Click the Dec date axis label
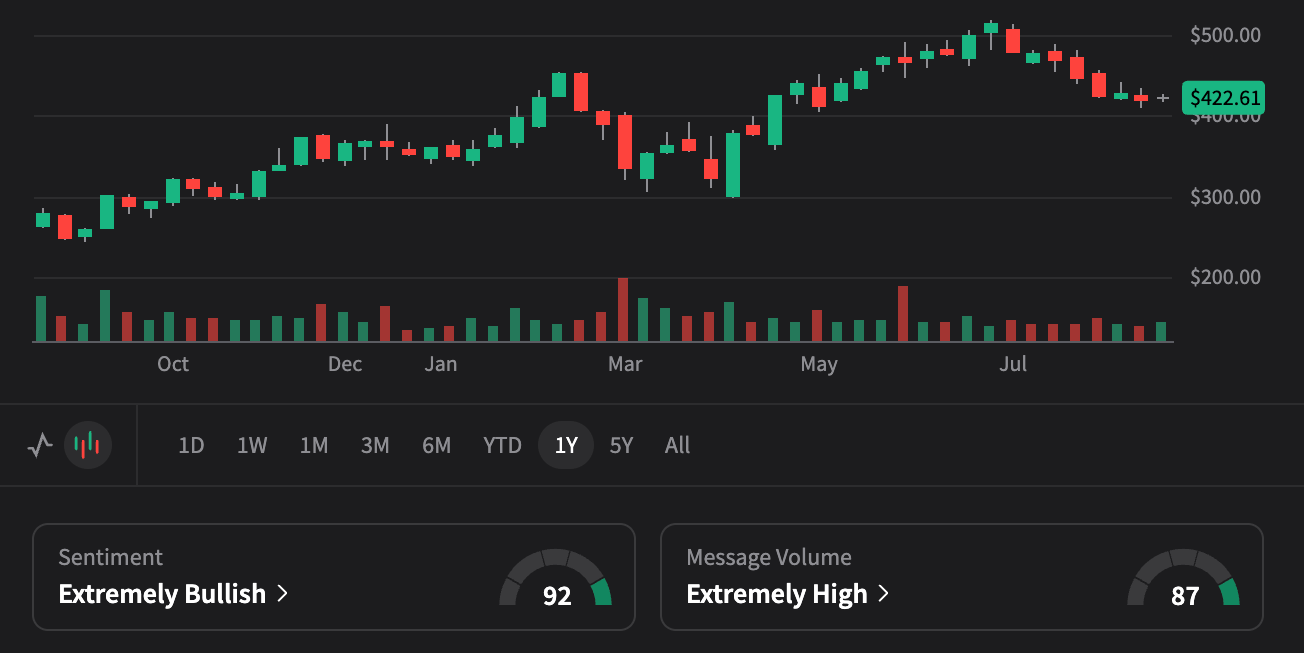This screenshot has width=1304, height=653. [345, 364]
